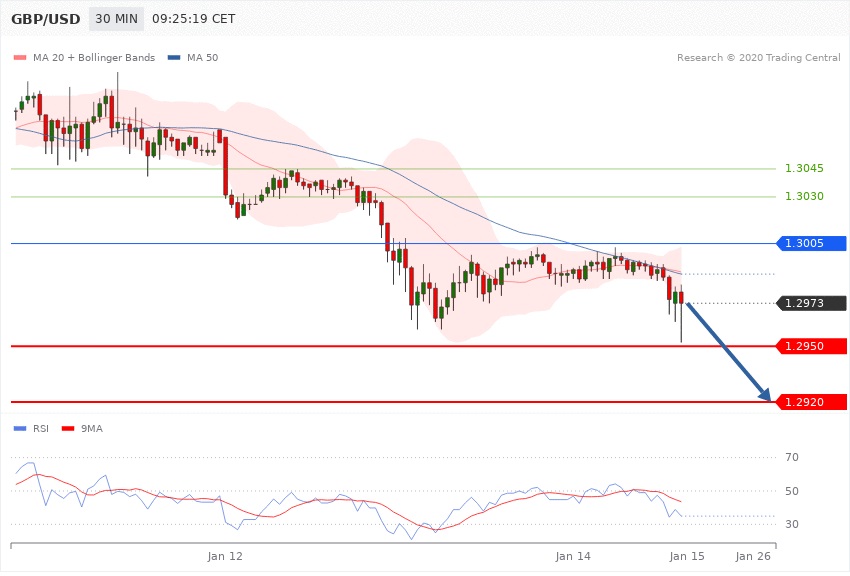This screenshot has width=850, height=576.
Task: Toggle the 9MA legend entry
Action: coord(83,429)
